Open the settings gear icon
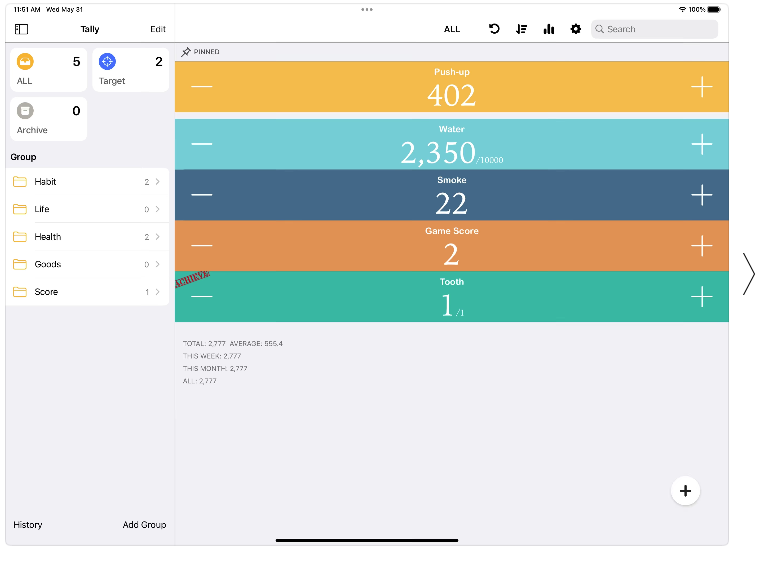760x566 pixels. point(576,29)
